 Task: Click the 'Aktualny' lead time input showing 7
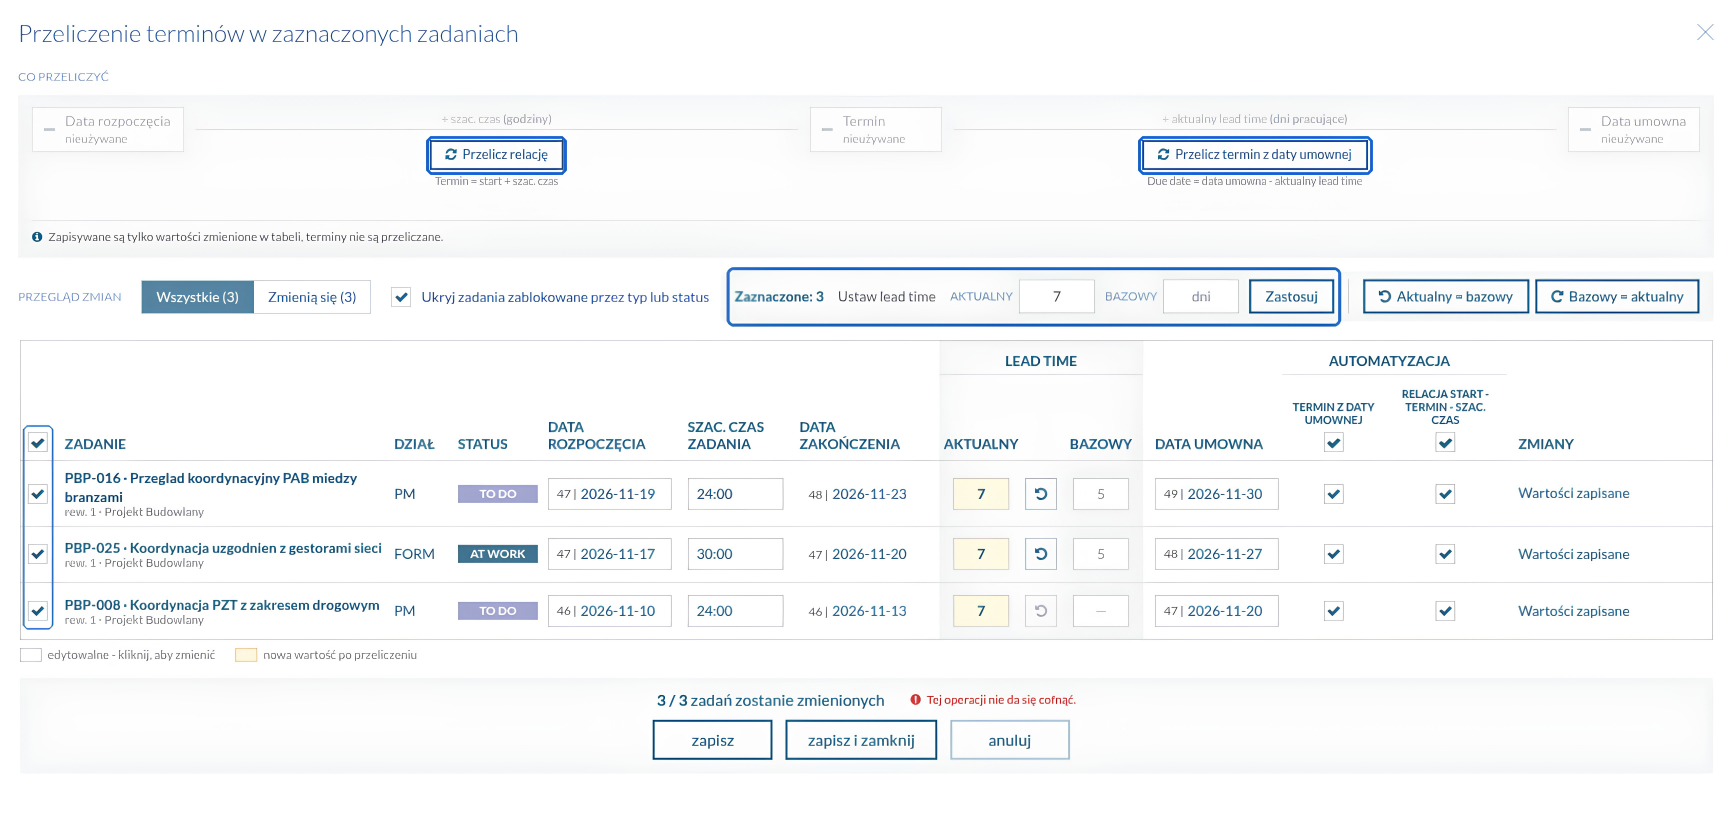click(x=1057, y=297)
